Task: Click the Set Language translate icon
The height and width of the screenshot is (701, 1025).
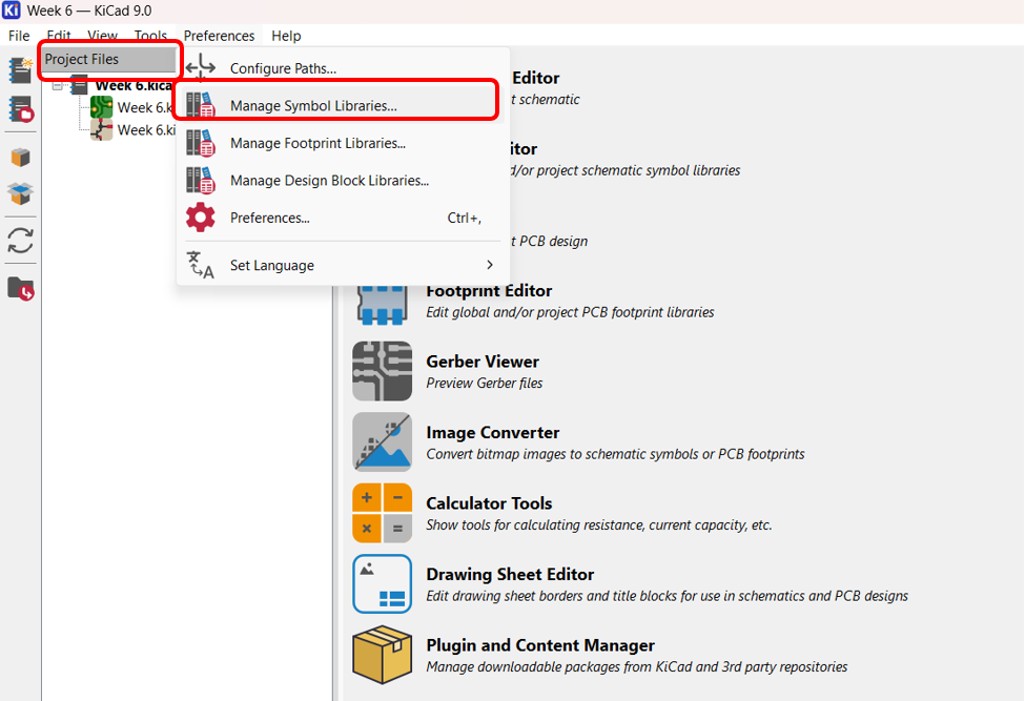Action: coord(200,265)
